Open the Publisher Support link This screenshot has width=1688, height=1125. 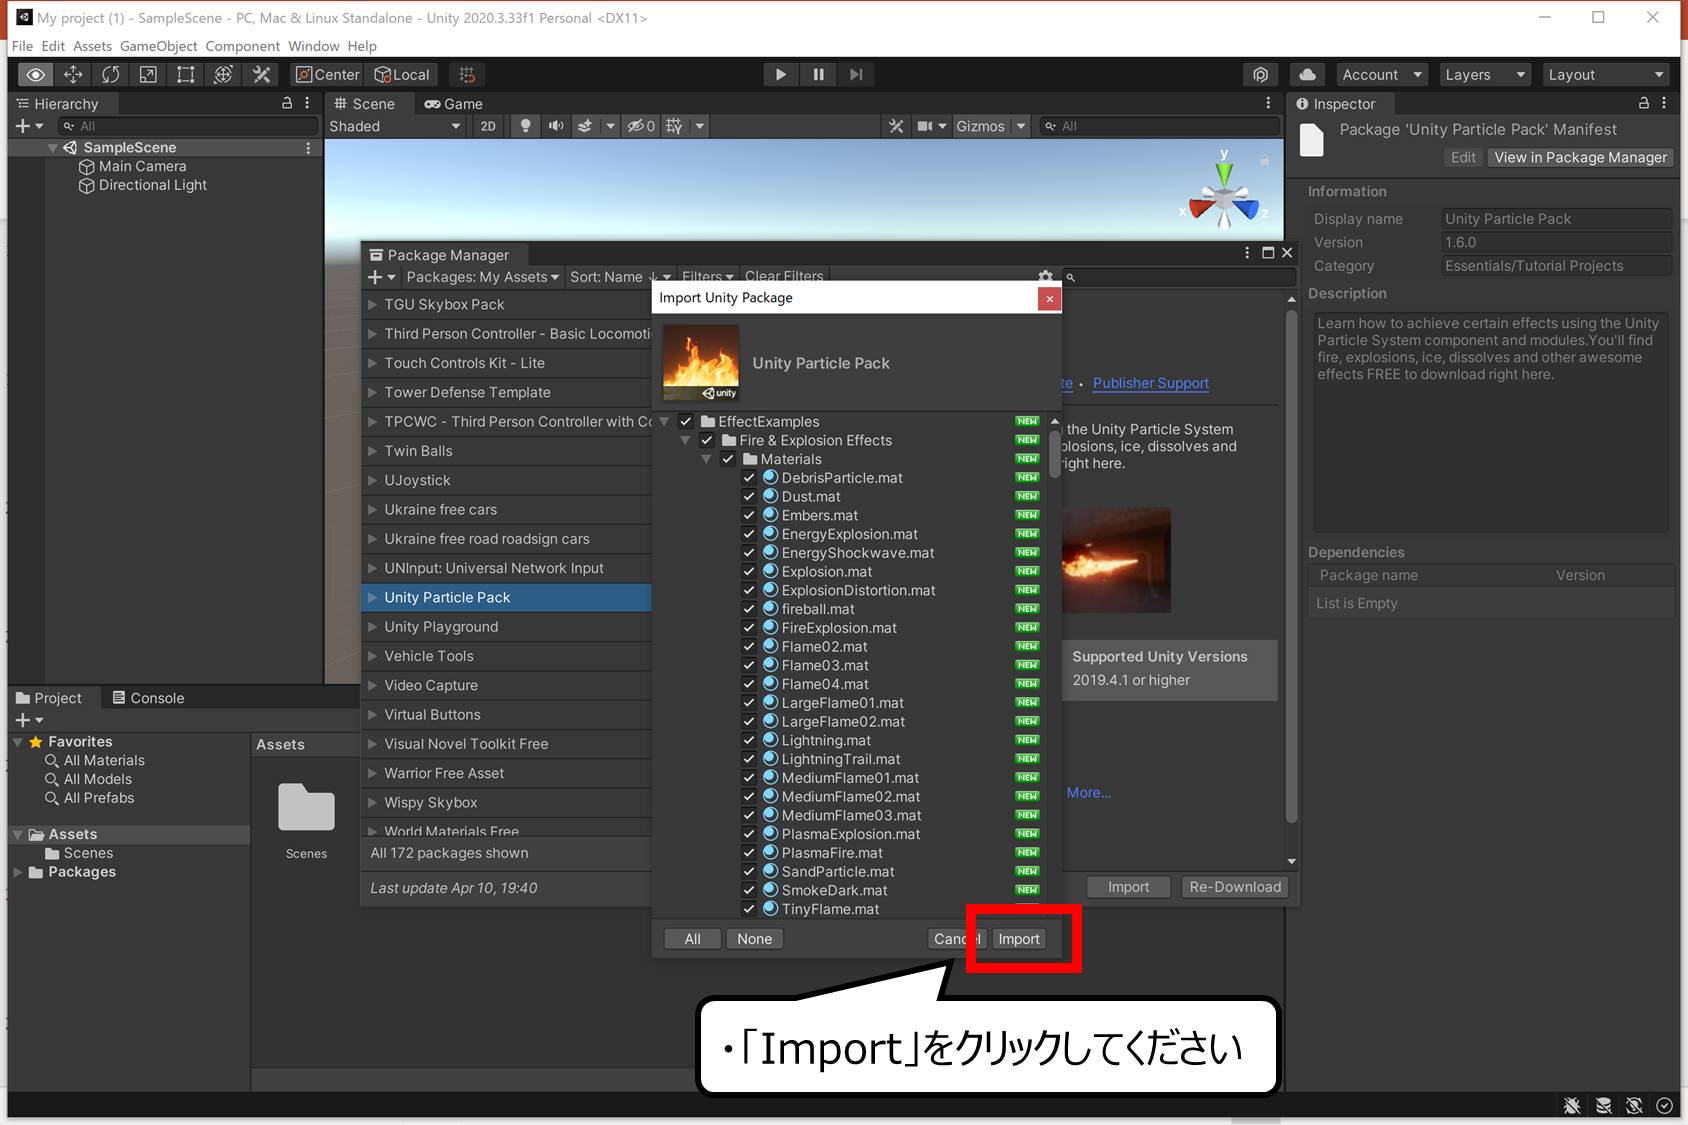click(1150, 383)
